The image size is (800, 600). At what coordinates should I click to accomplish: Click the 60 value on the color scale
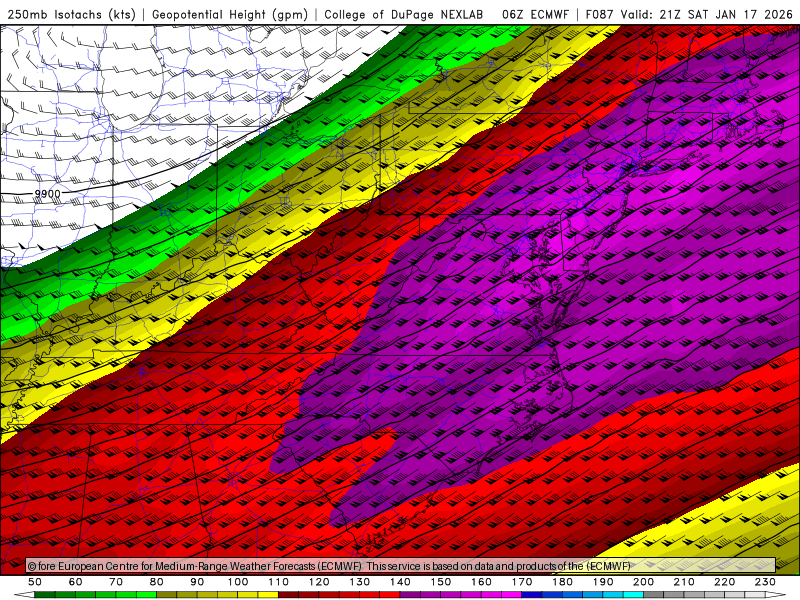tap(76, 582)
